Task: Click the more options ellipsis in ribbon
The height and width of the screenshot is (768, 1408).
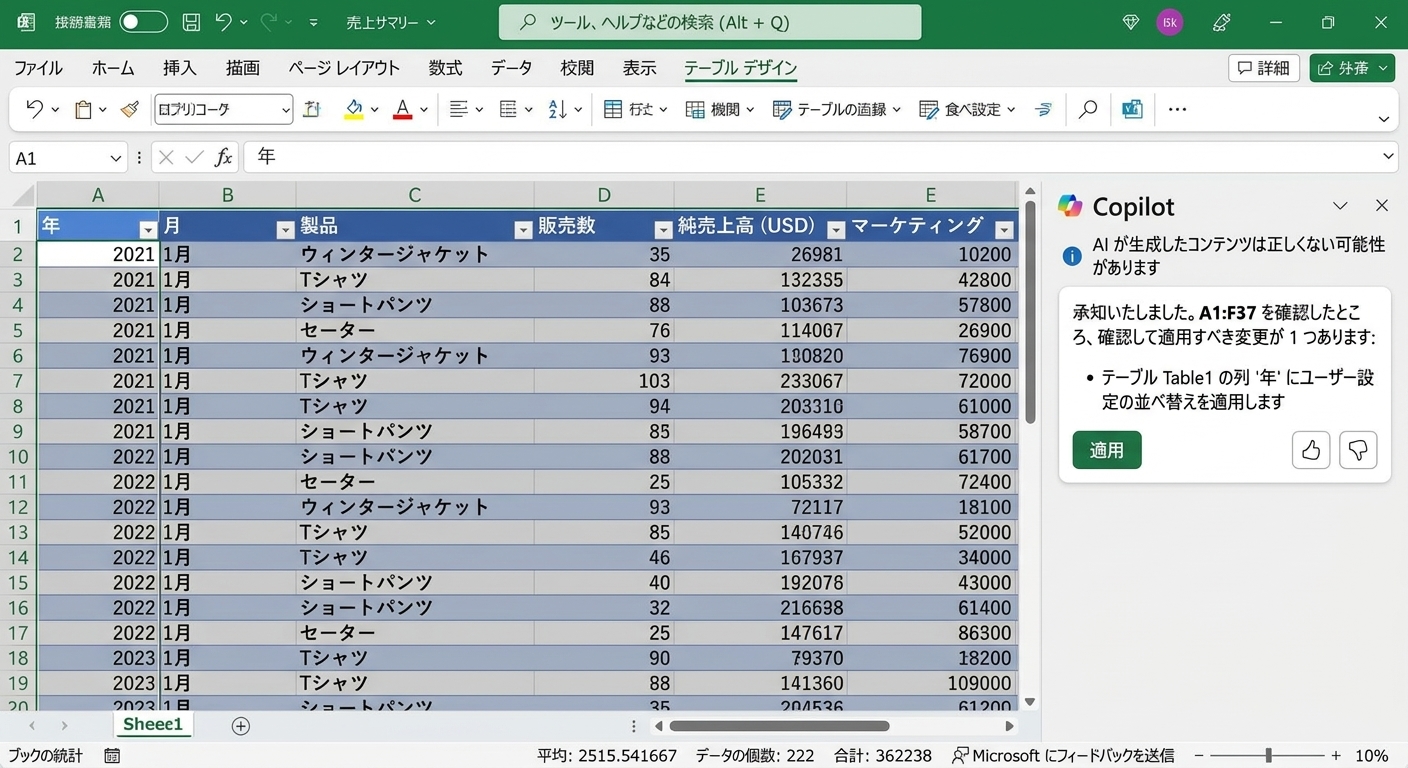Action: pyautogui.click(x=1177, y=109)
